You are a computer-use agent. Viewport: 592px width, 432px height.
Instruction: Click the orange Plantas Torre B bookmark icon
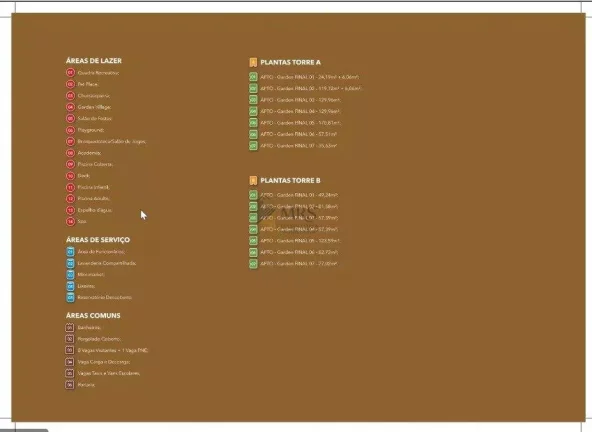coord(253,181)
